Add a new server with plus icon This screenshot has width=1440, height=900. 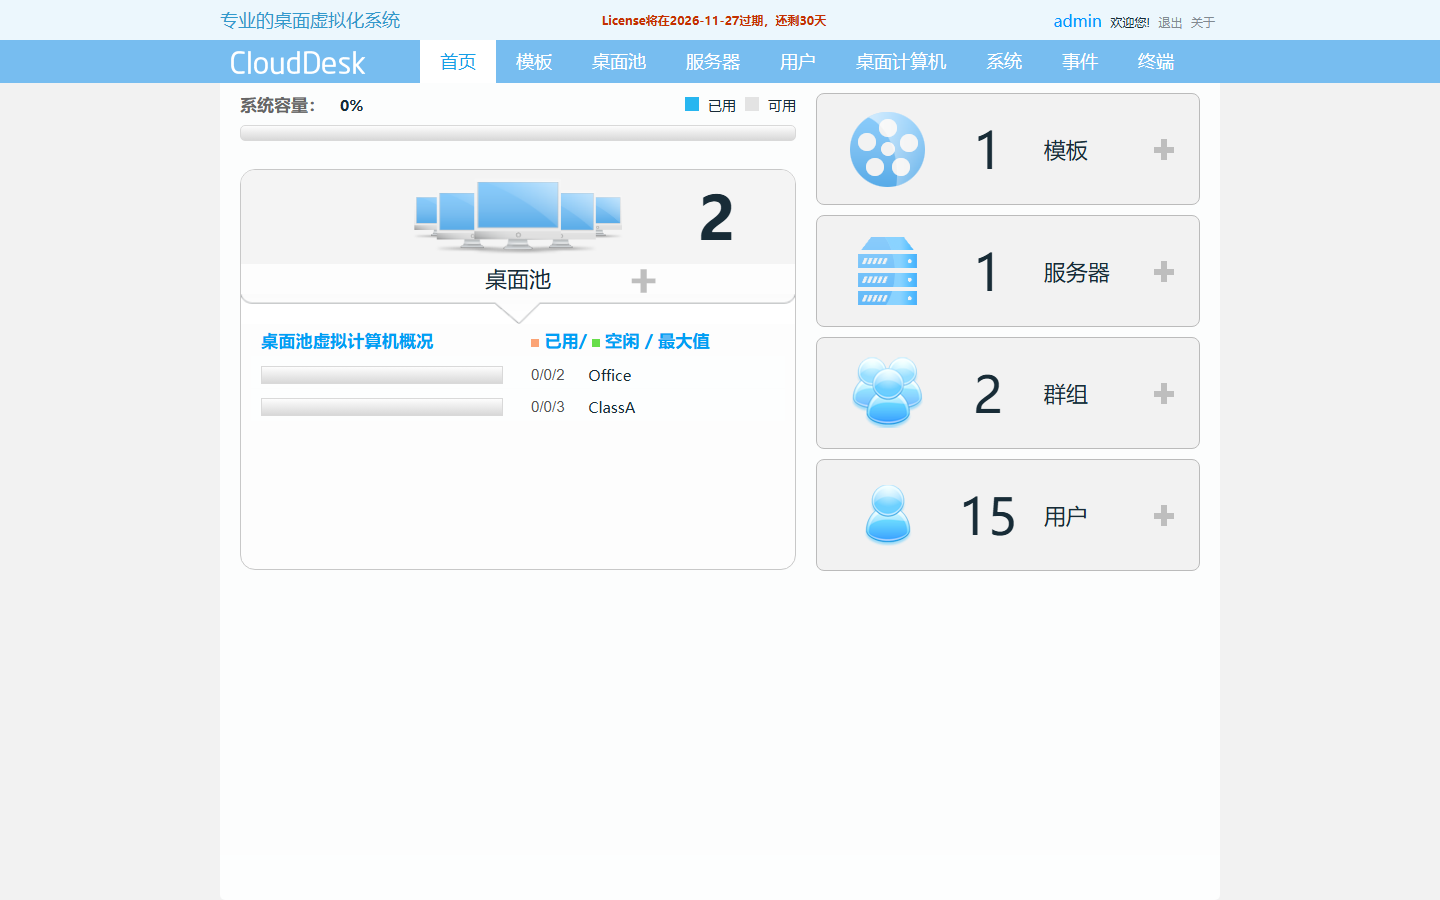coord(1164,272)
